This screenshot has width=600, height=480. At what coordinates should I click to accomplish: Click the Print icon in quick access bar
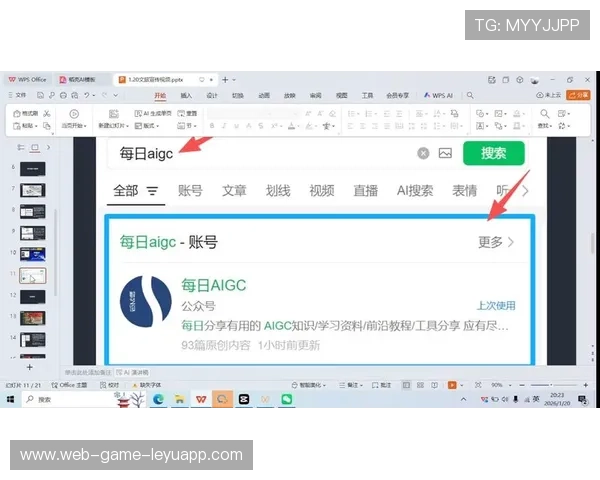pos(63,95)
